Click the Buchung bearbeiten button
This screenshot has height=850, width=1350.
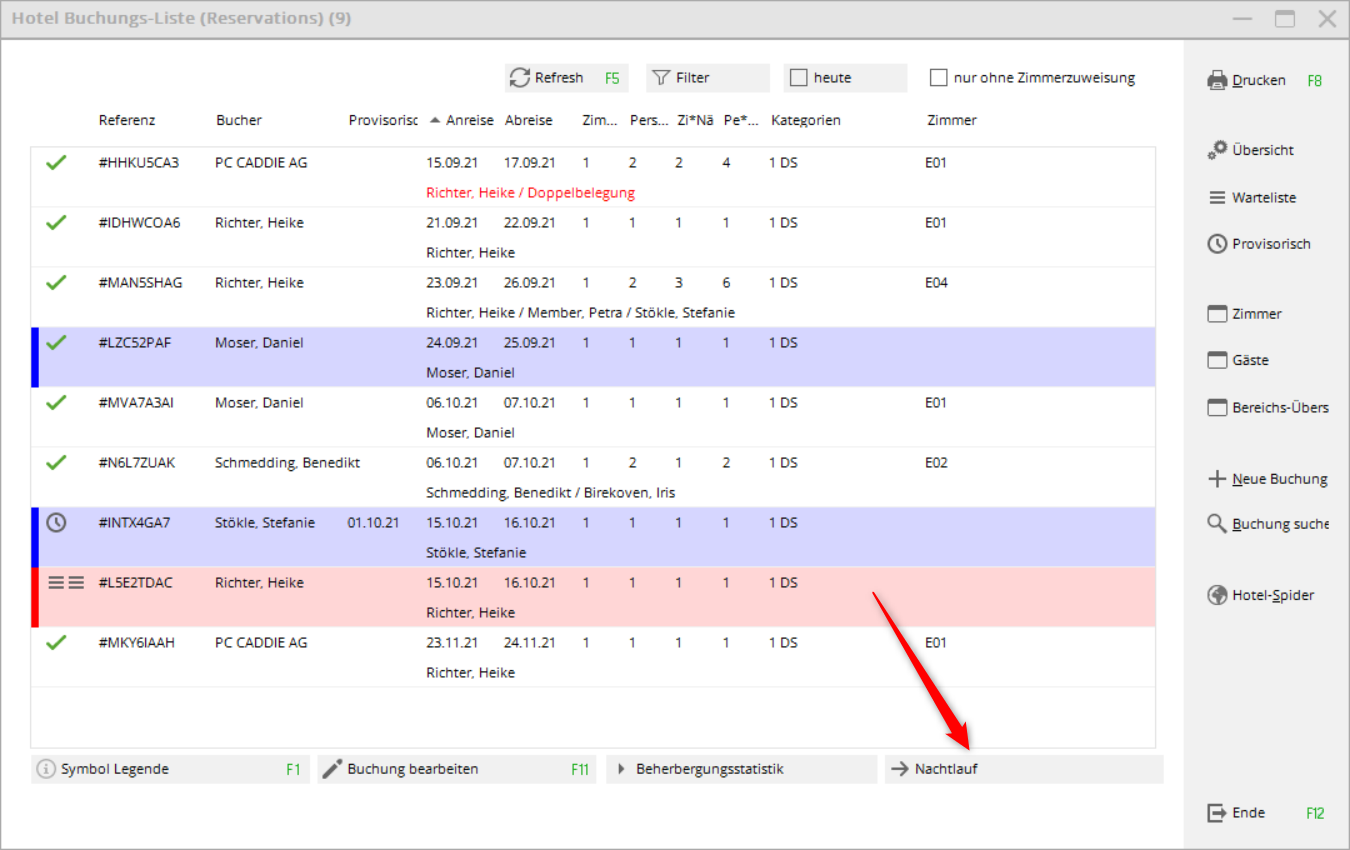[456, 769]
